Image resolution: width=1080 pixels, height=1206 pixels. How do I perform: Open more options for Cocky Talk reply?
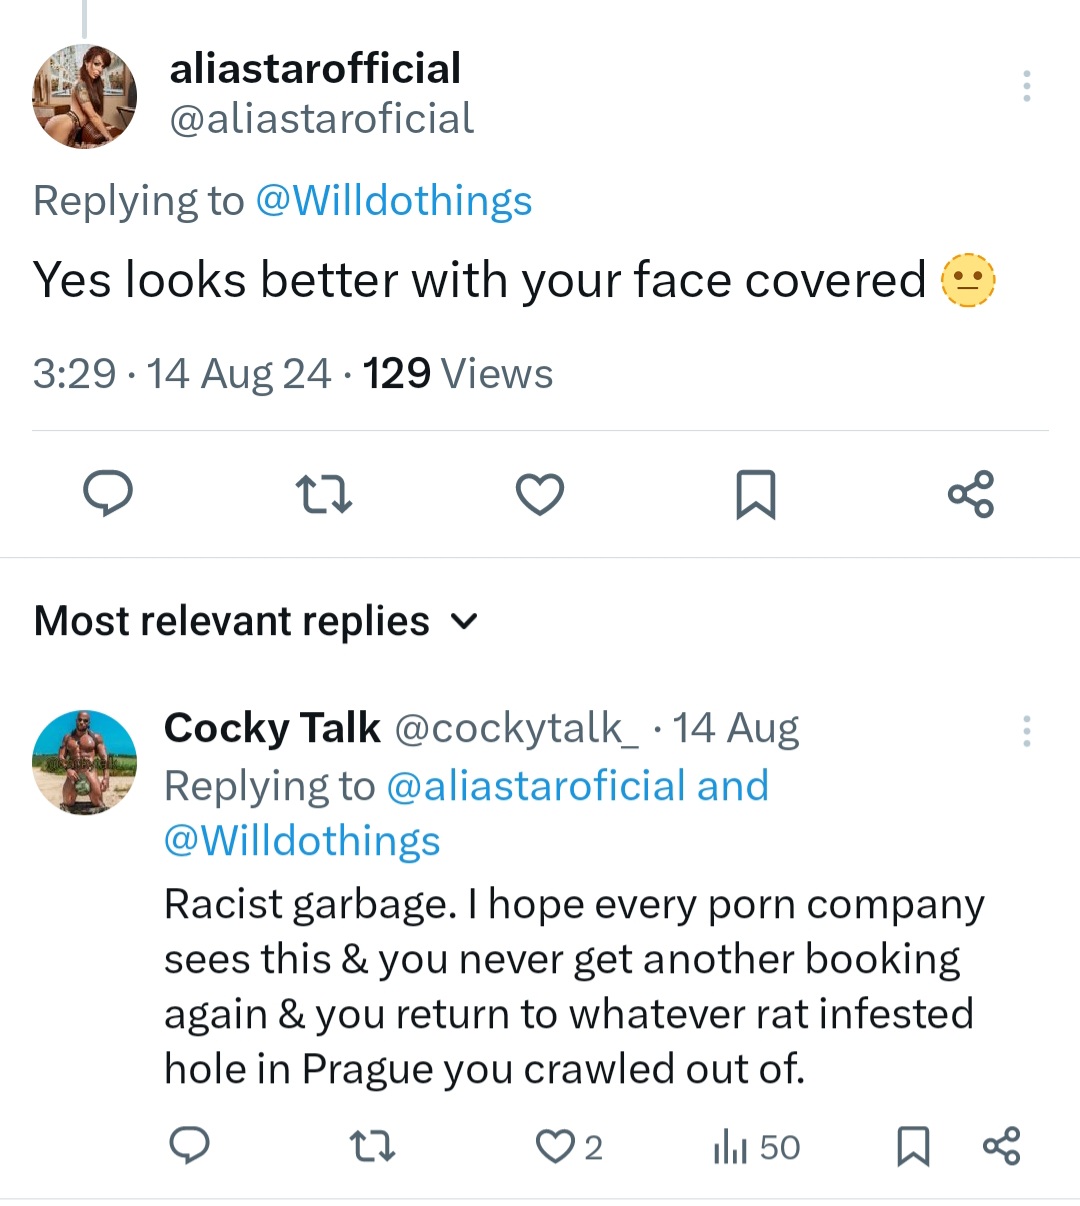point(1026,731)
